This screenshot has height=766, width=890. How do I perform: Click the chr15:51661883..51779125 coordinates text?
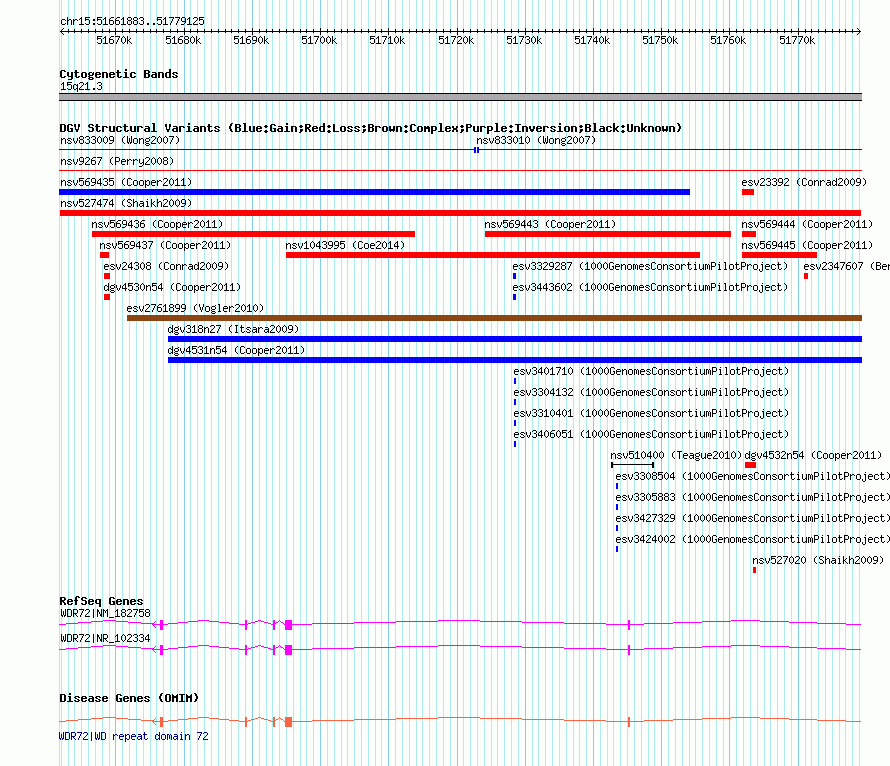132,21
